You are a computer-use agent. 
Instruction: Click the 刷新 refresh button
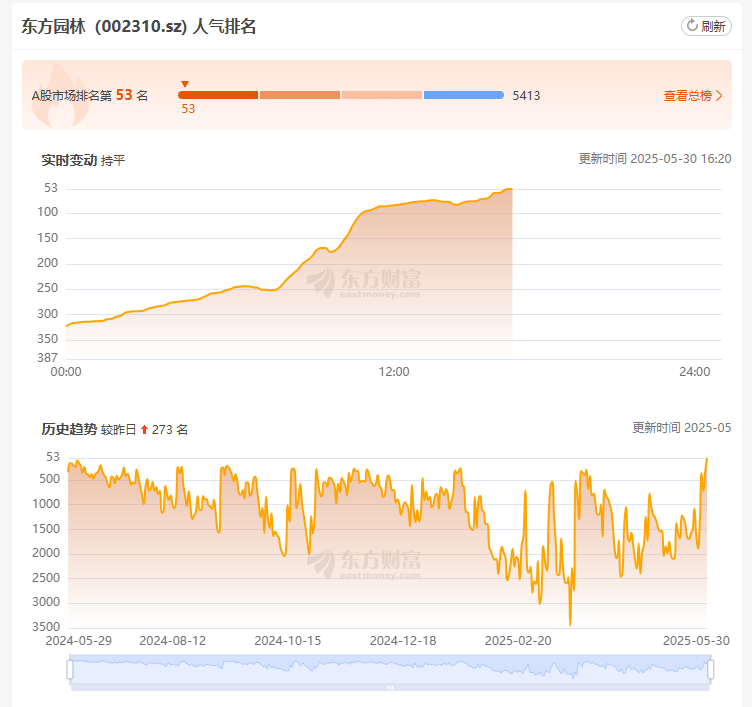click(706, 26)
